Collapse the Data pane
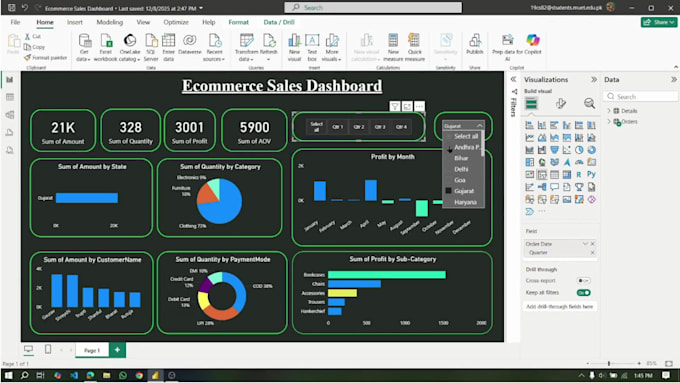Screen dimensions: 680x383 coord(673,79)
